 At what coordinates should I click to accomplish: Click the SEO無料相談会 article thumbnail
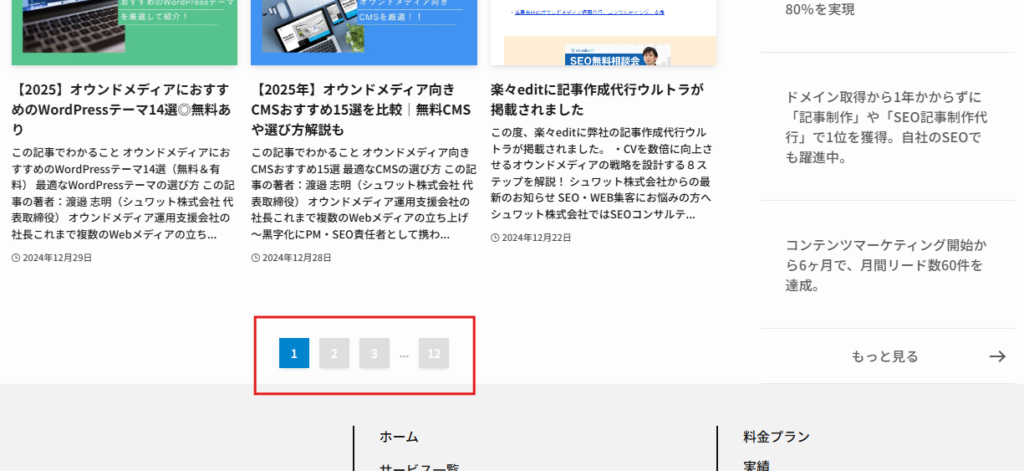tap(603, 32)
